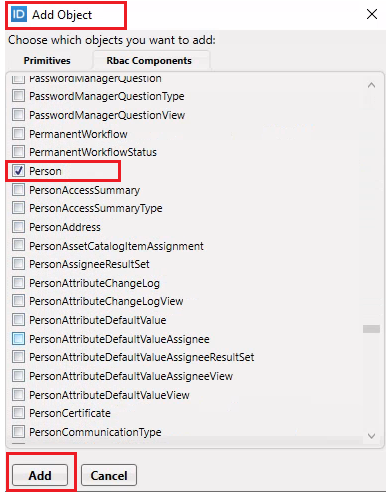Click the Add button

pyautogui.click(x=40, y=475)
